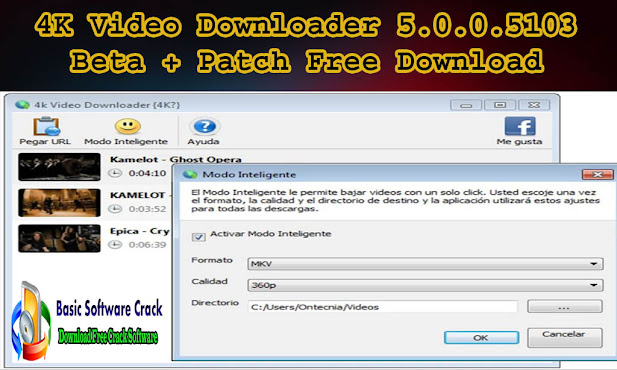Click the Me gusta Facebook icon
Screen dimensions: 617x370
tap(520, 126)
